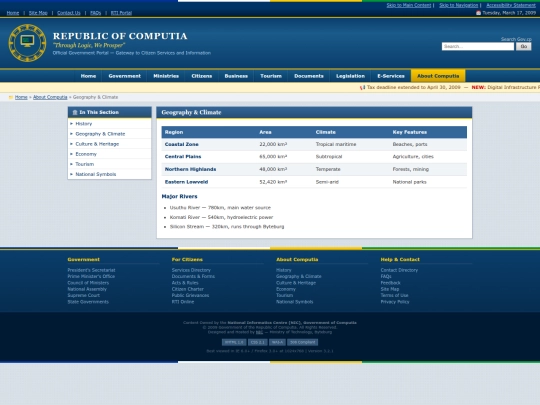Open the E-Services navigation tab

click(391, 76)
